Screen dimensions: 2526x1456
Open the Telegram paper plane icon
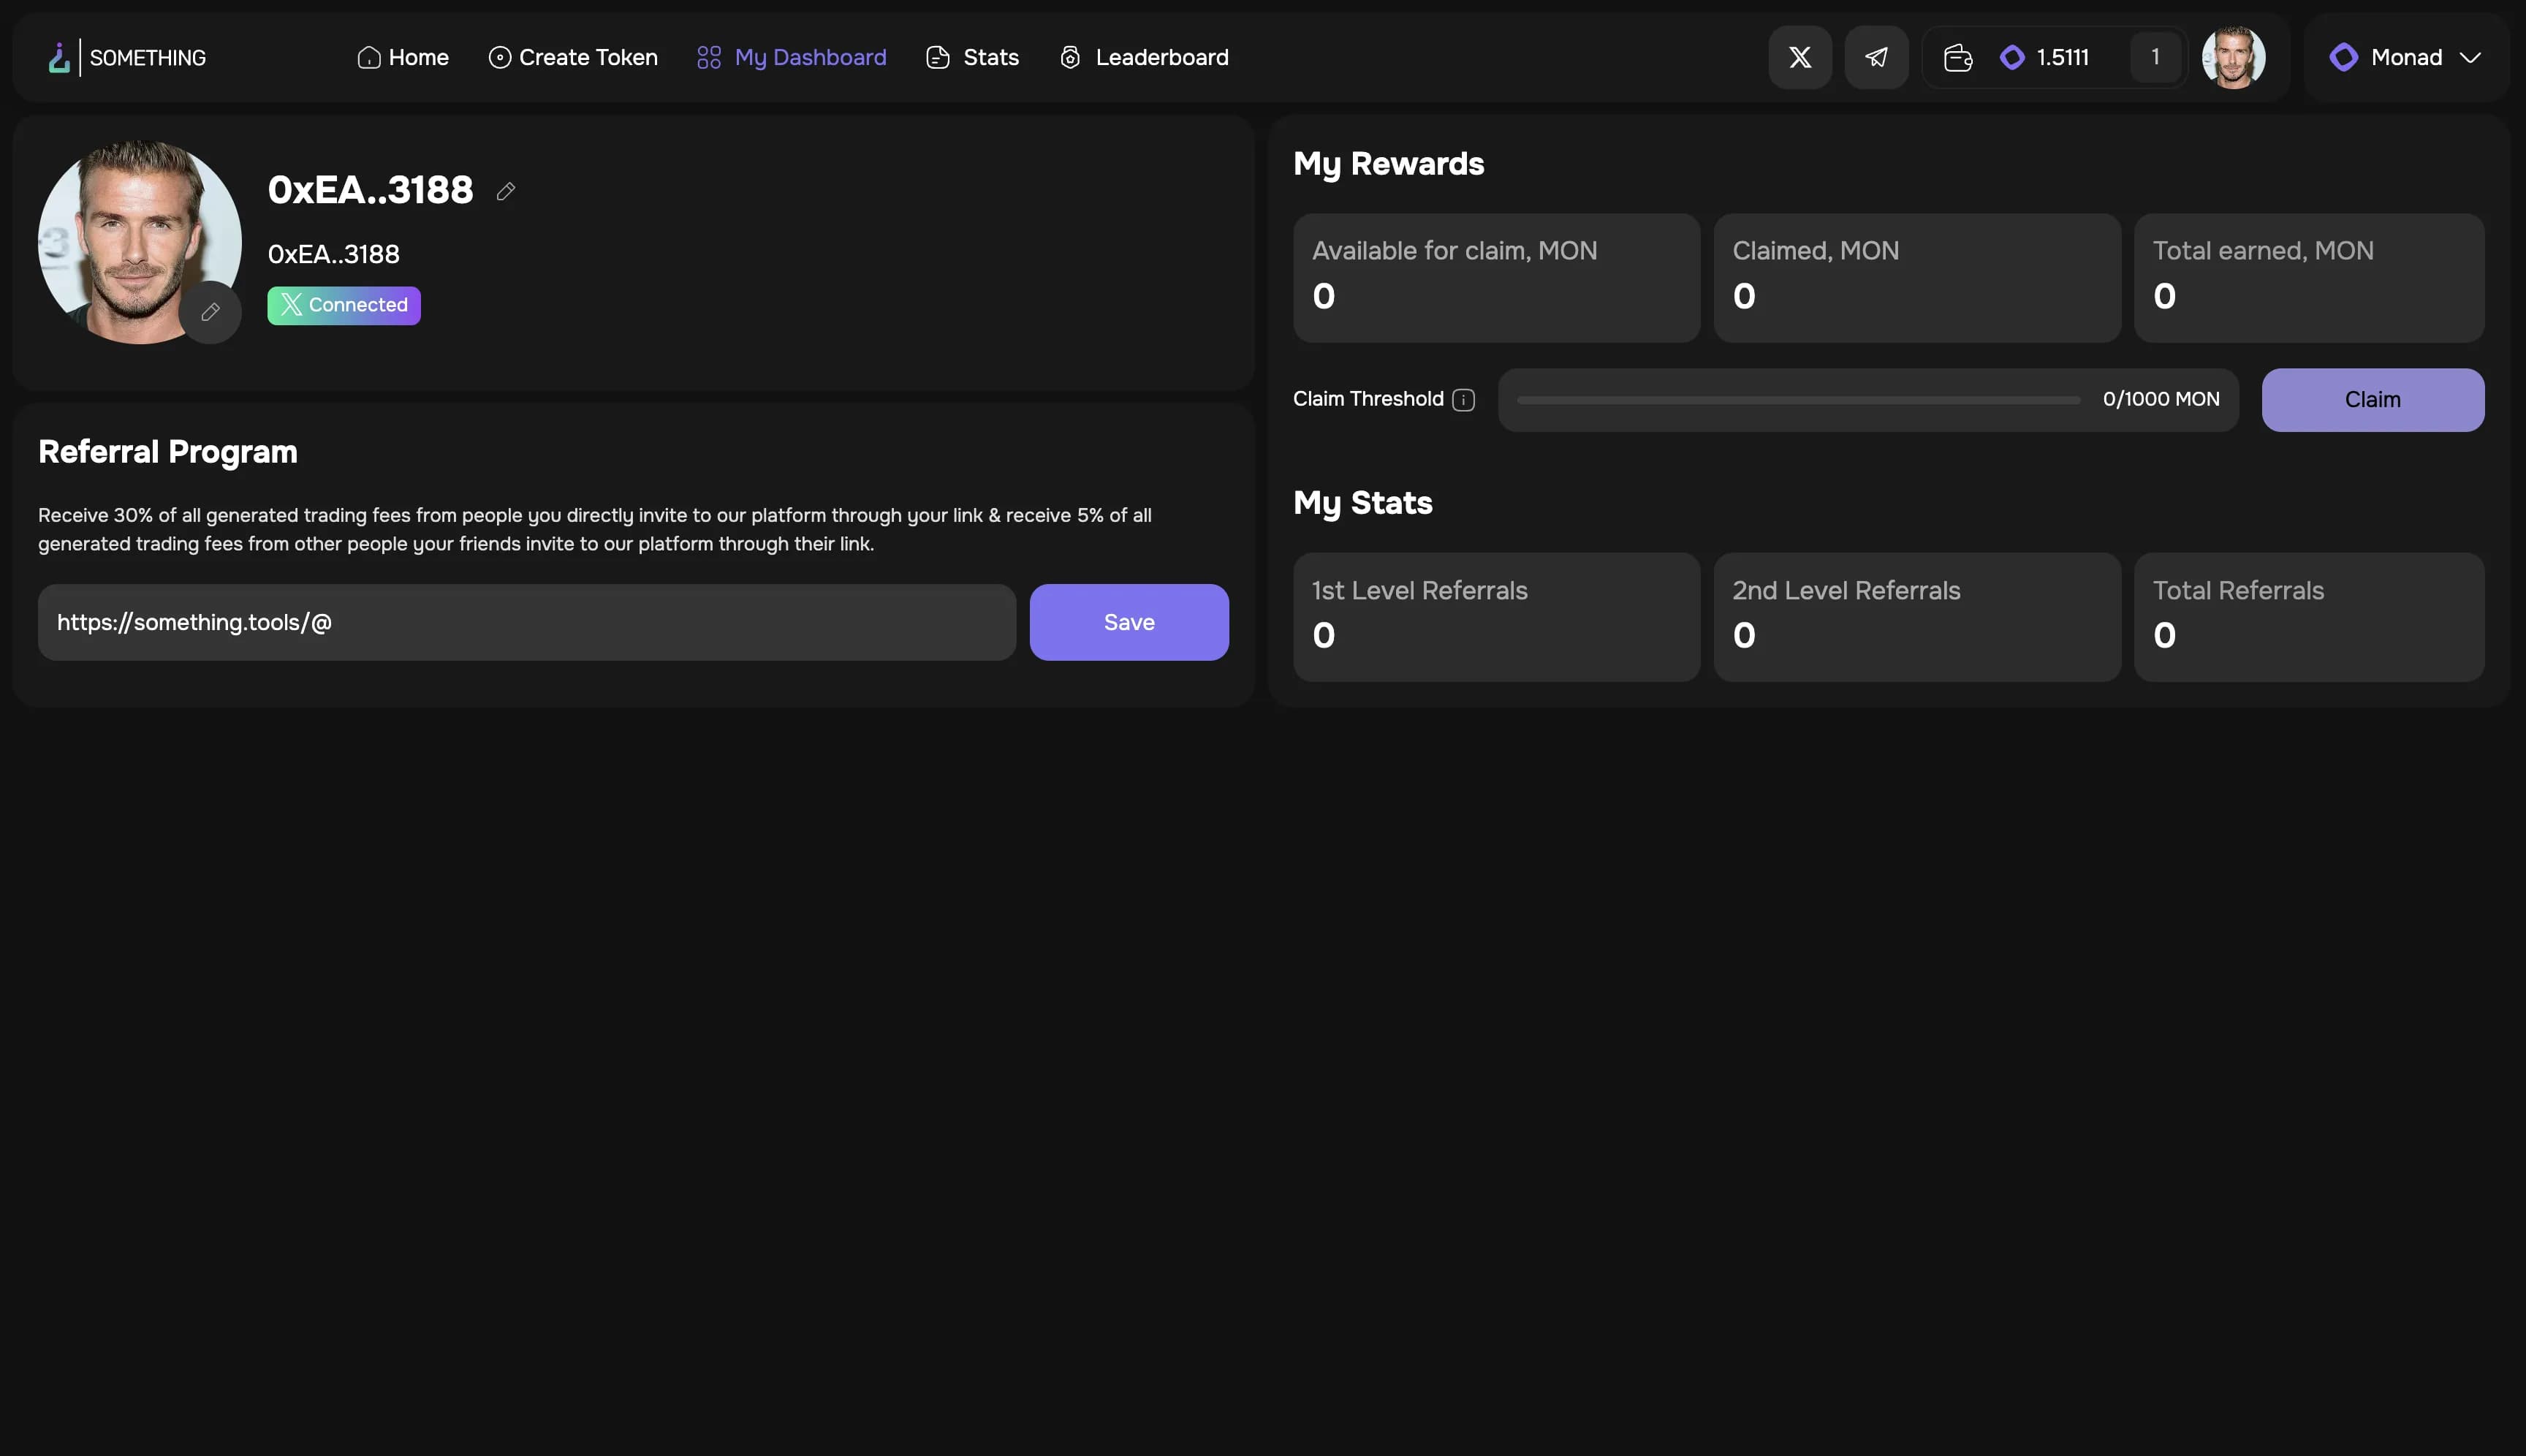point(1876,58)
